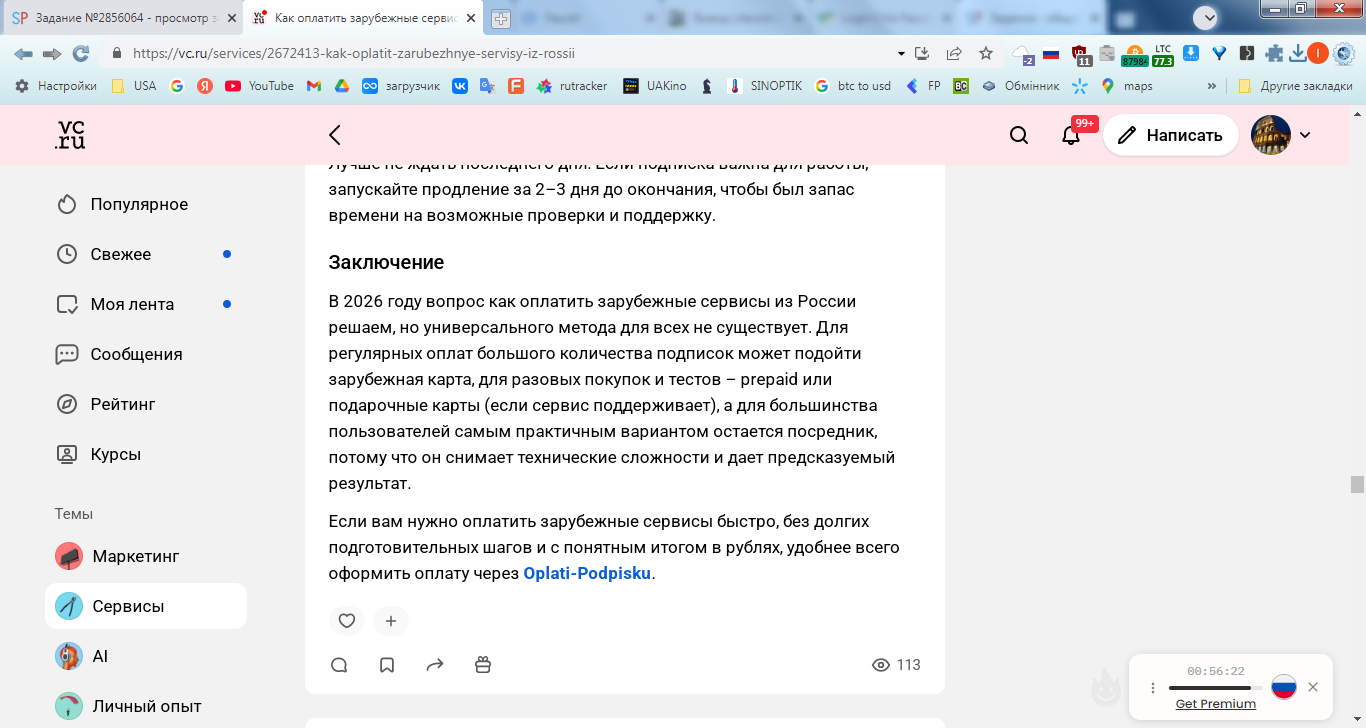
Task: Click the vc.ru logo
Action: point(70,135)
